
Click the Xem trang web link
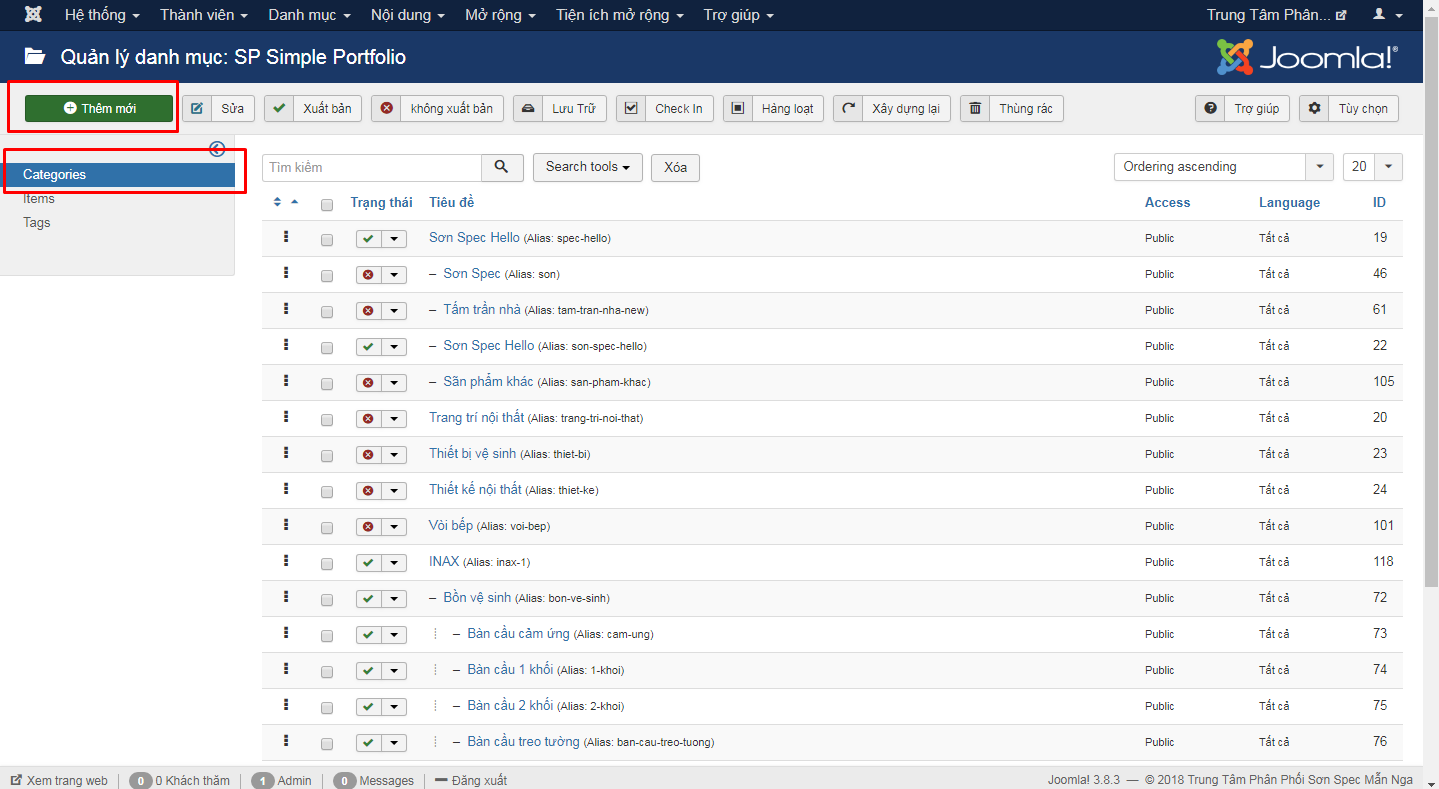(x=59, y=780)
